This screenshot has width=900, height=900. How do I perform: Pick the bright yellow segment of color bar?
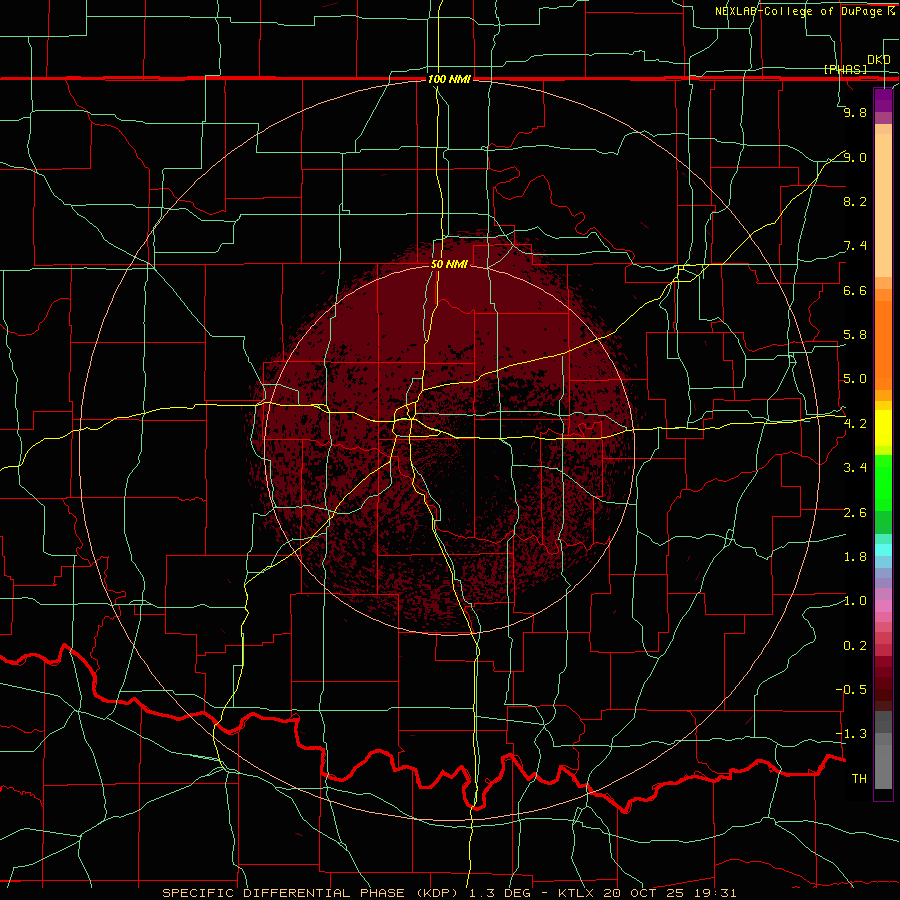[883, 428]
